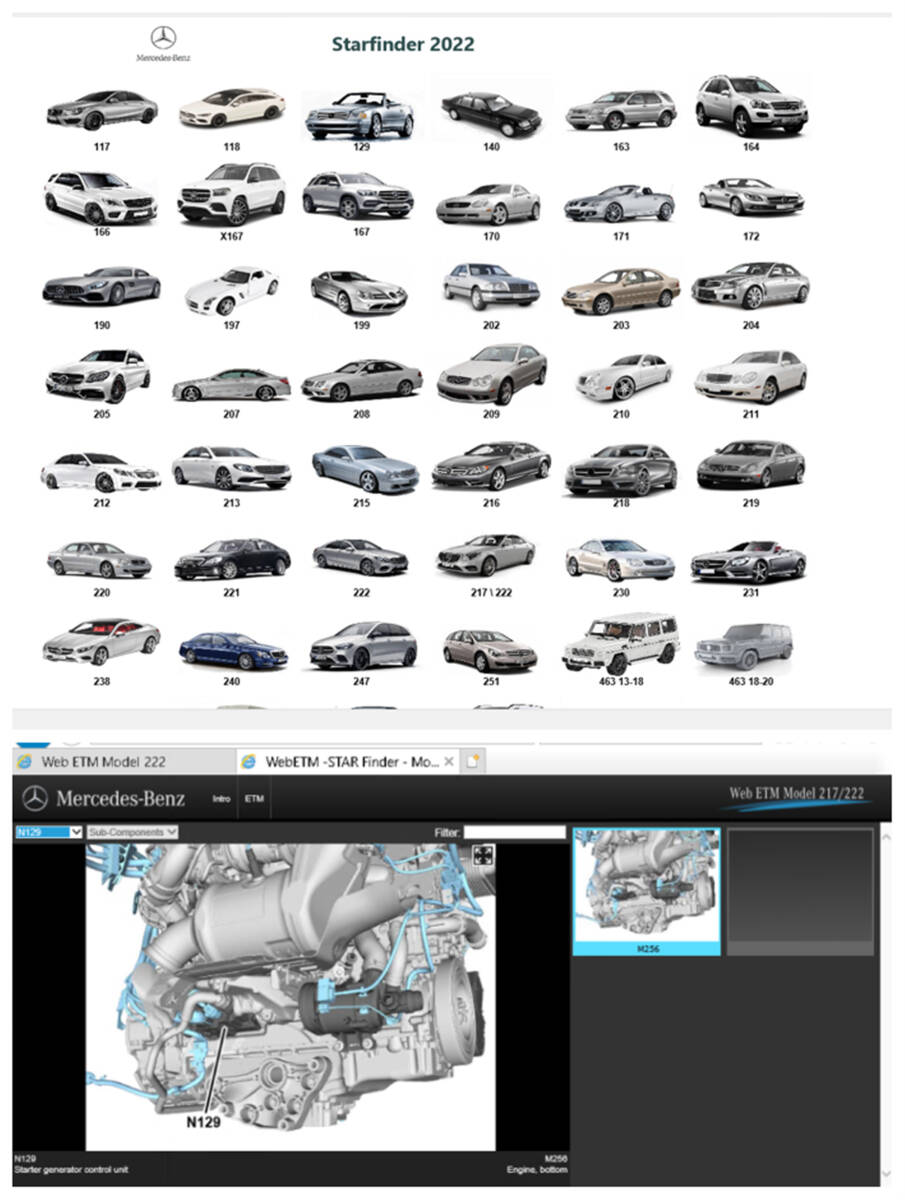This screenshot has width=905, height=1200.
Task: Choose the 217 \ 222 model image
Action: tap(486, 555)
